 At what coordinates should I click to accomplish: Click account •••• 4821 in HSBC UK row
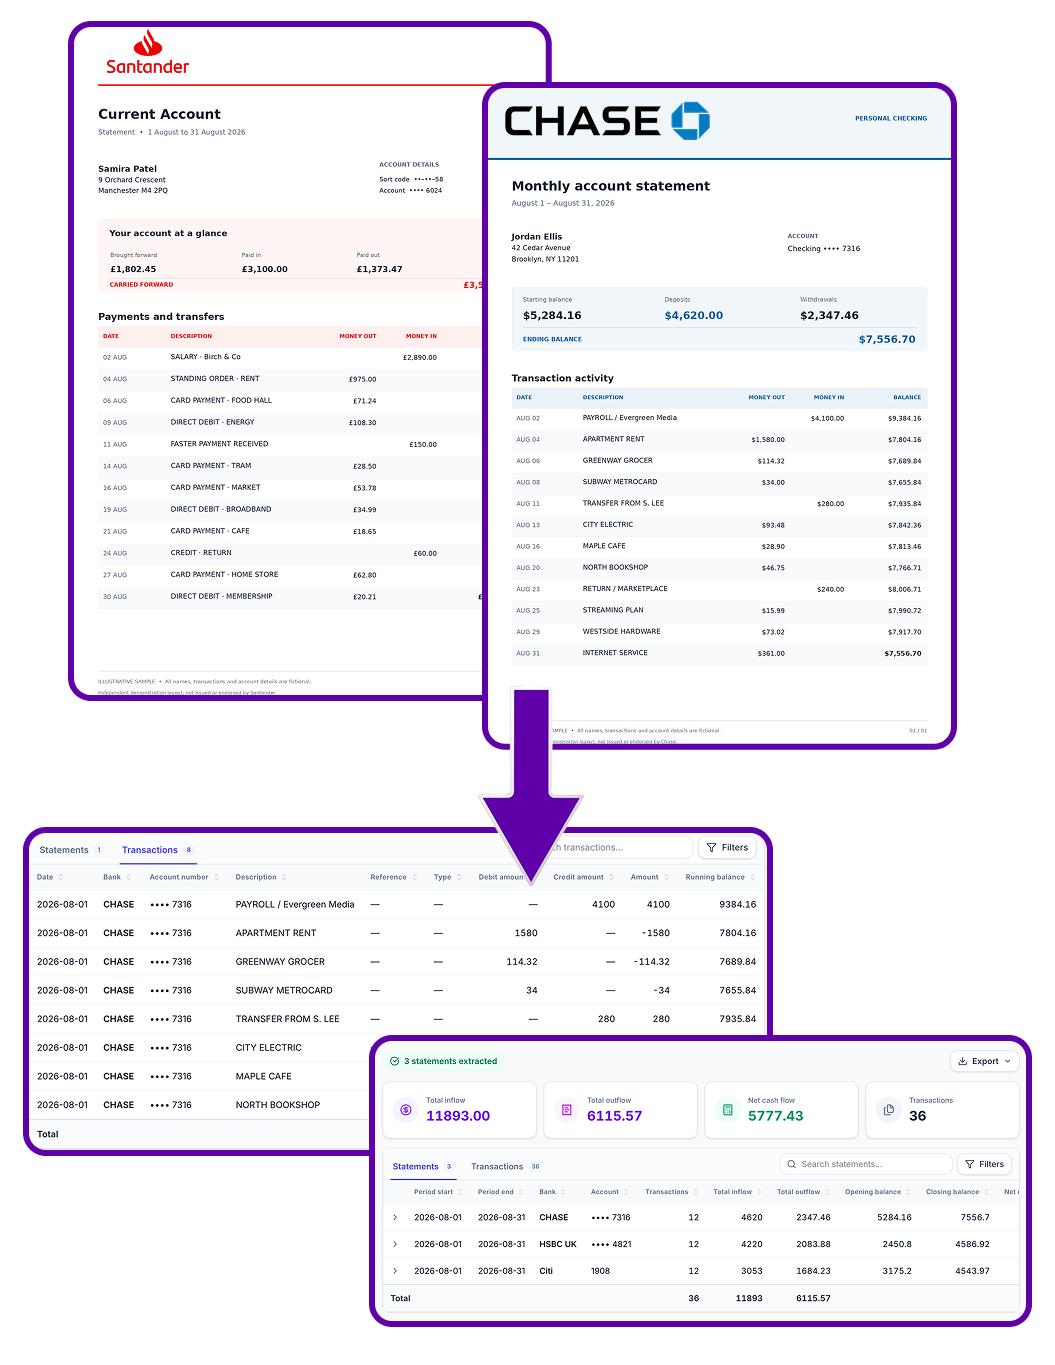click(611, 1244)
